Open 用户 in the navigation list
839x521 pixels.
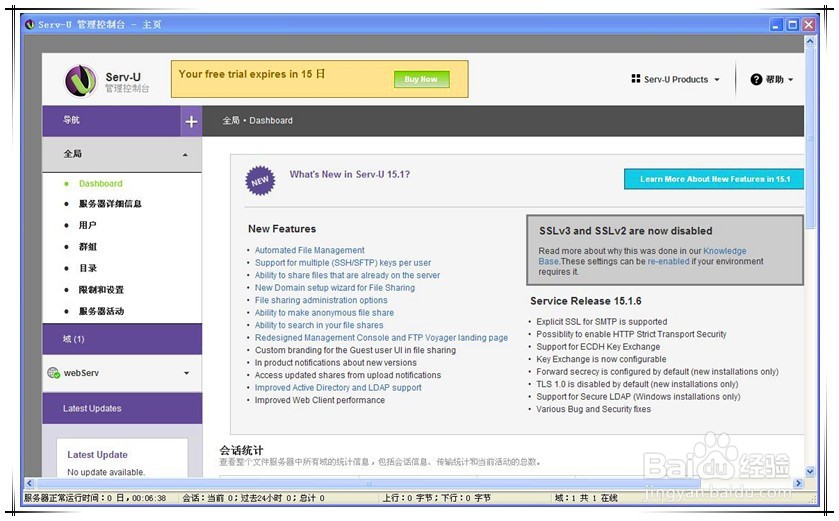tap(87, 225)
